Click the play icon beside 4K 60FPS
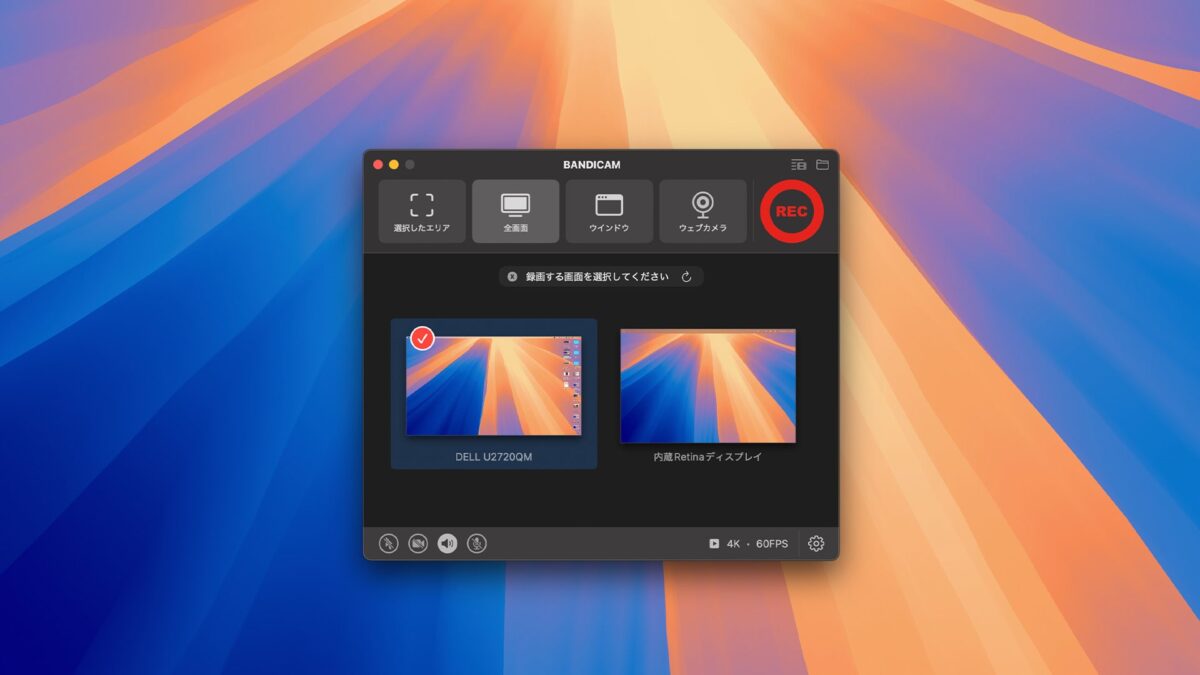 point(714,542)
